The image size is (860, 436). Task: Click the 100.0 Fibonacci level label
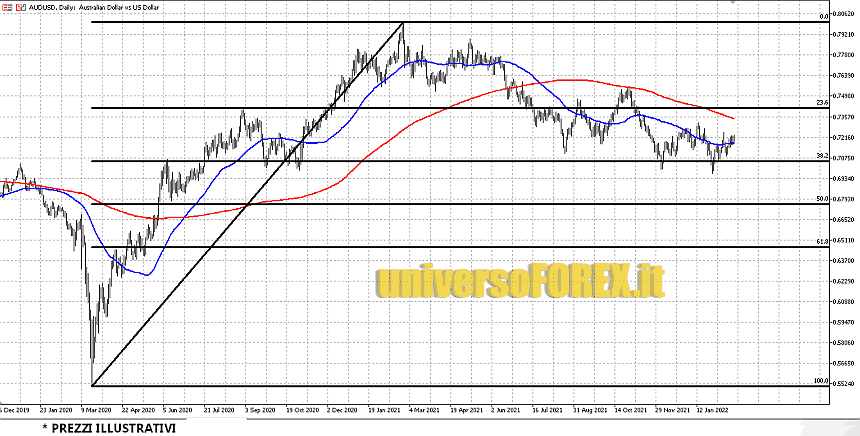tap(821, 381)
